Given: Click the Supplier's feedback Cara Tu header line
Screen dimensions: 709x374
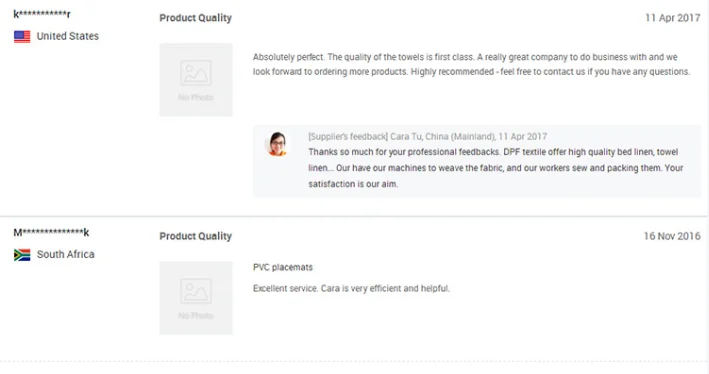Looking at the screenshot, I should pos(428,137).
